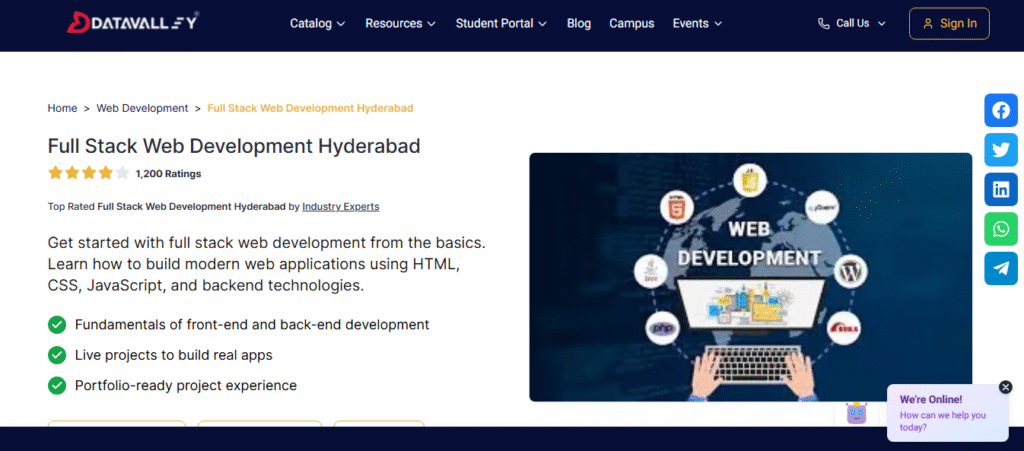Screen dimensions: 1024x451
Task: Share the page on Facebook
Action: click(1000, 110)
